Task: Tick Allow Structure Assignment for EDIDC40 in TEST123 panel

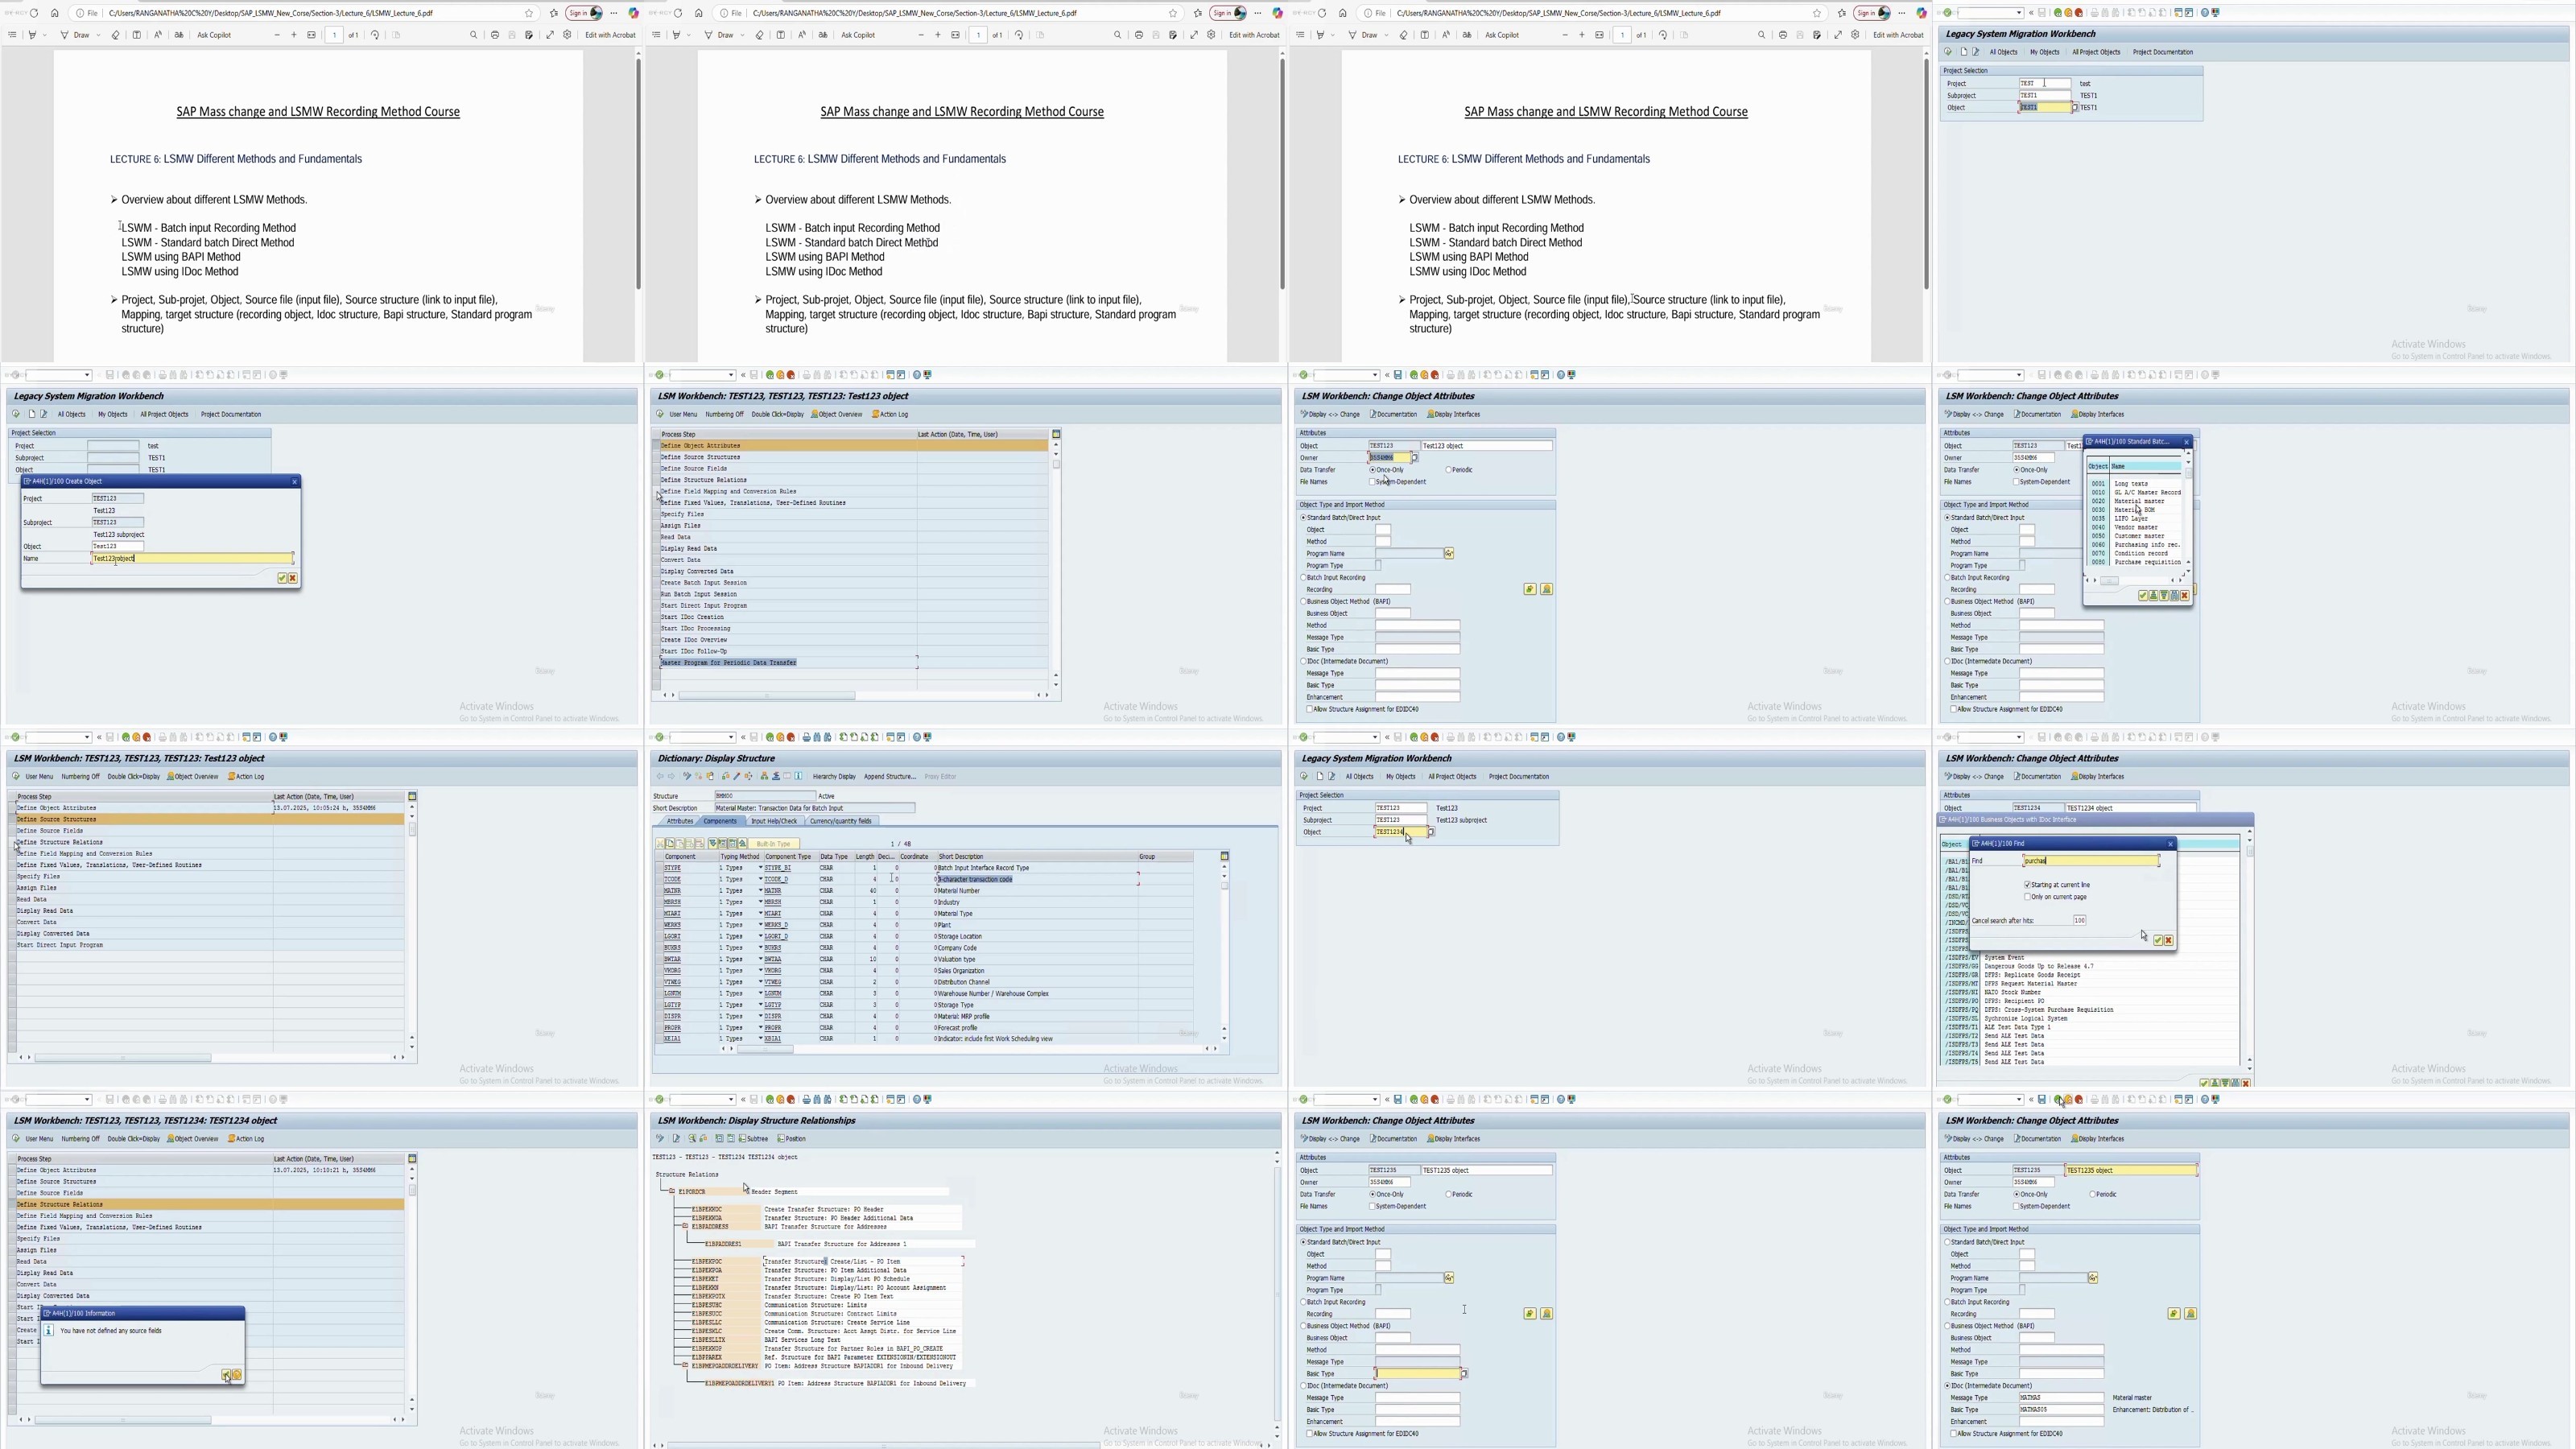Action: (1309, 709)
